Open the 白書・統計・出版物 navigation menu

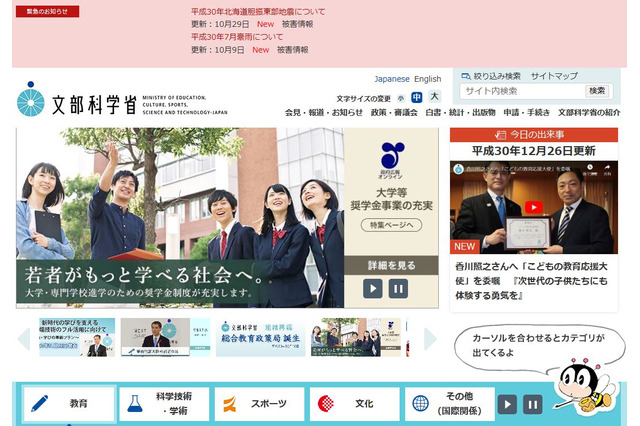click(x=460, y=113)
